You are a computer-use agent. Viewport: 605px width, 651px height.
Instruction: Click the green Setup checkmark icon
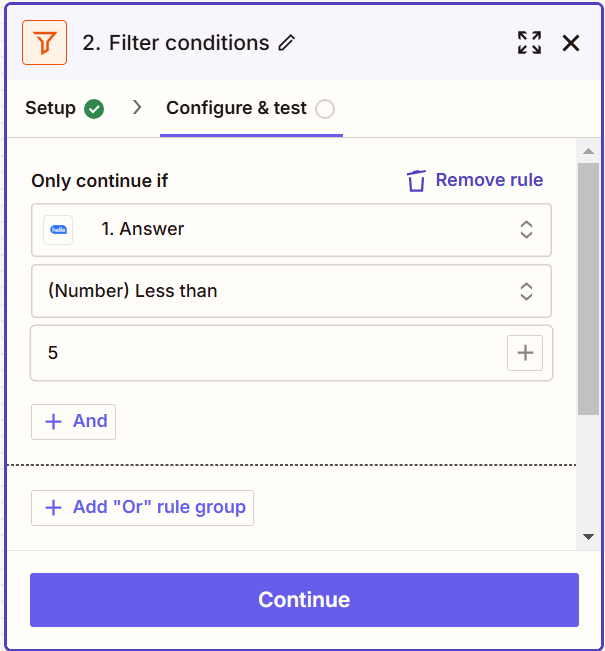pyautogui.click(x=94, y=108)
